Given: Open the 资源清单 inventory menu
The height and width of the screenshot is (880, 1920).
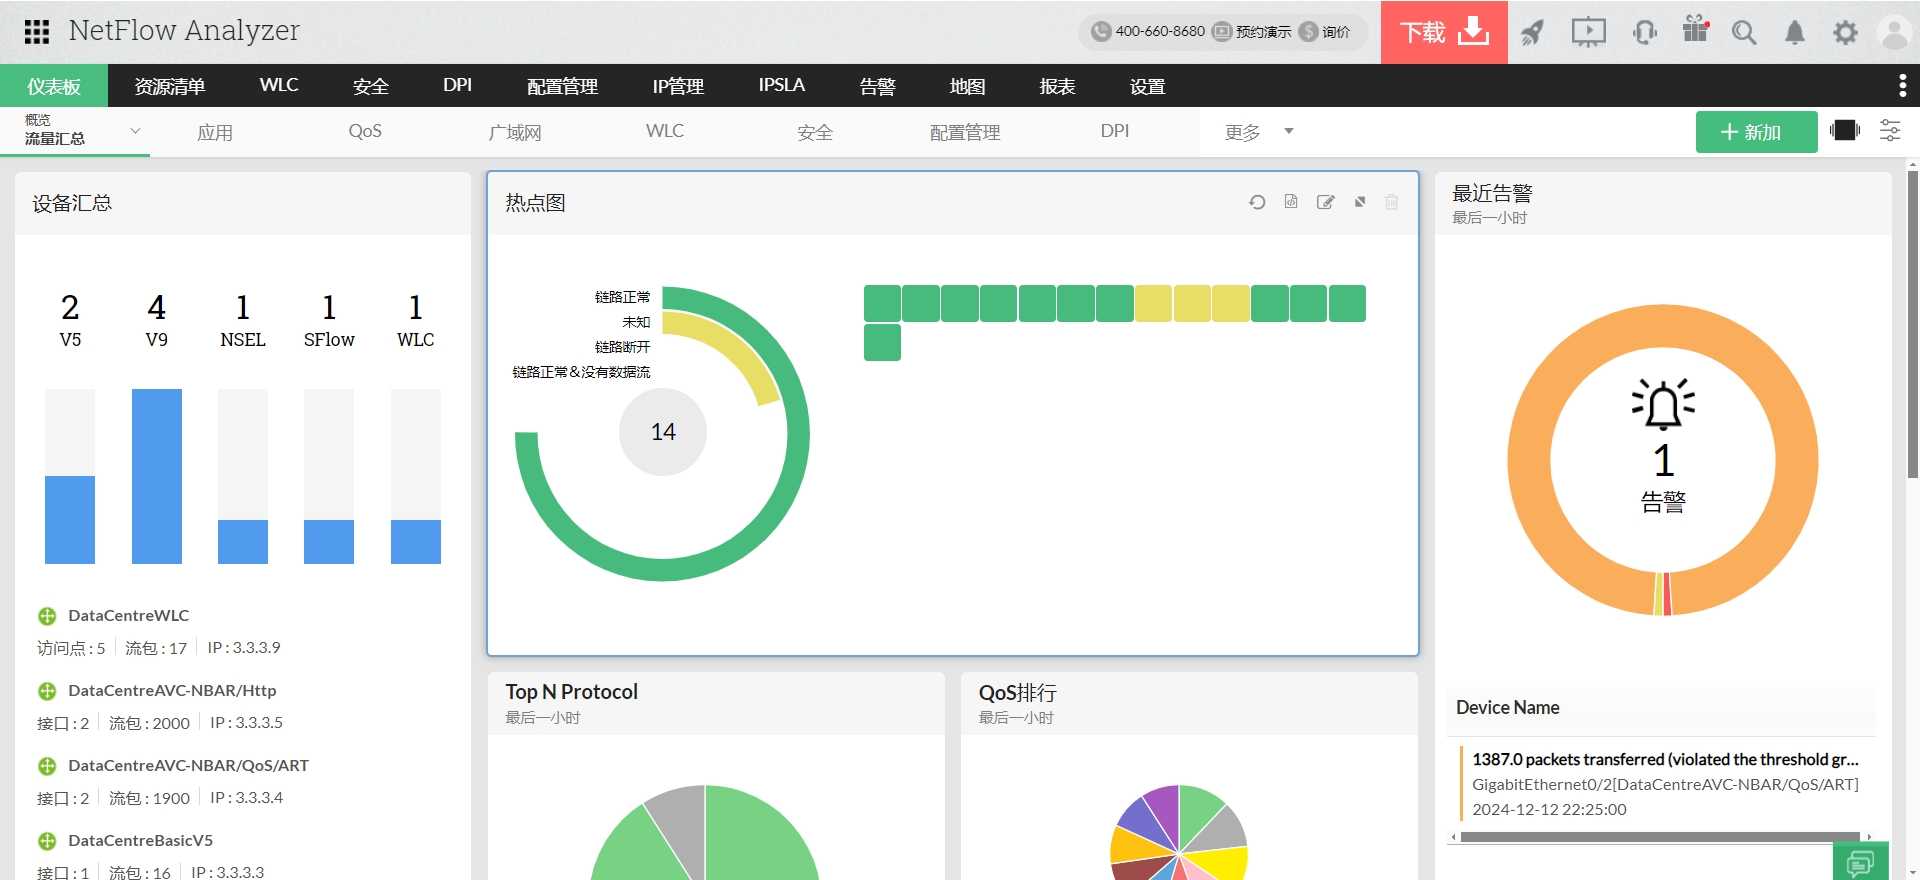Looking at the screenshot, I should [x=170, y=86].
